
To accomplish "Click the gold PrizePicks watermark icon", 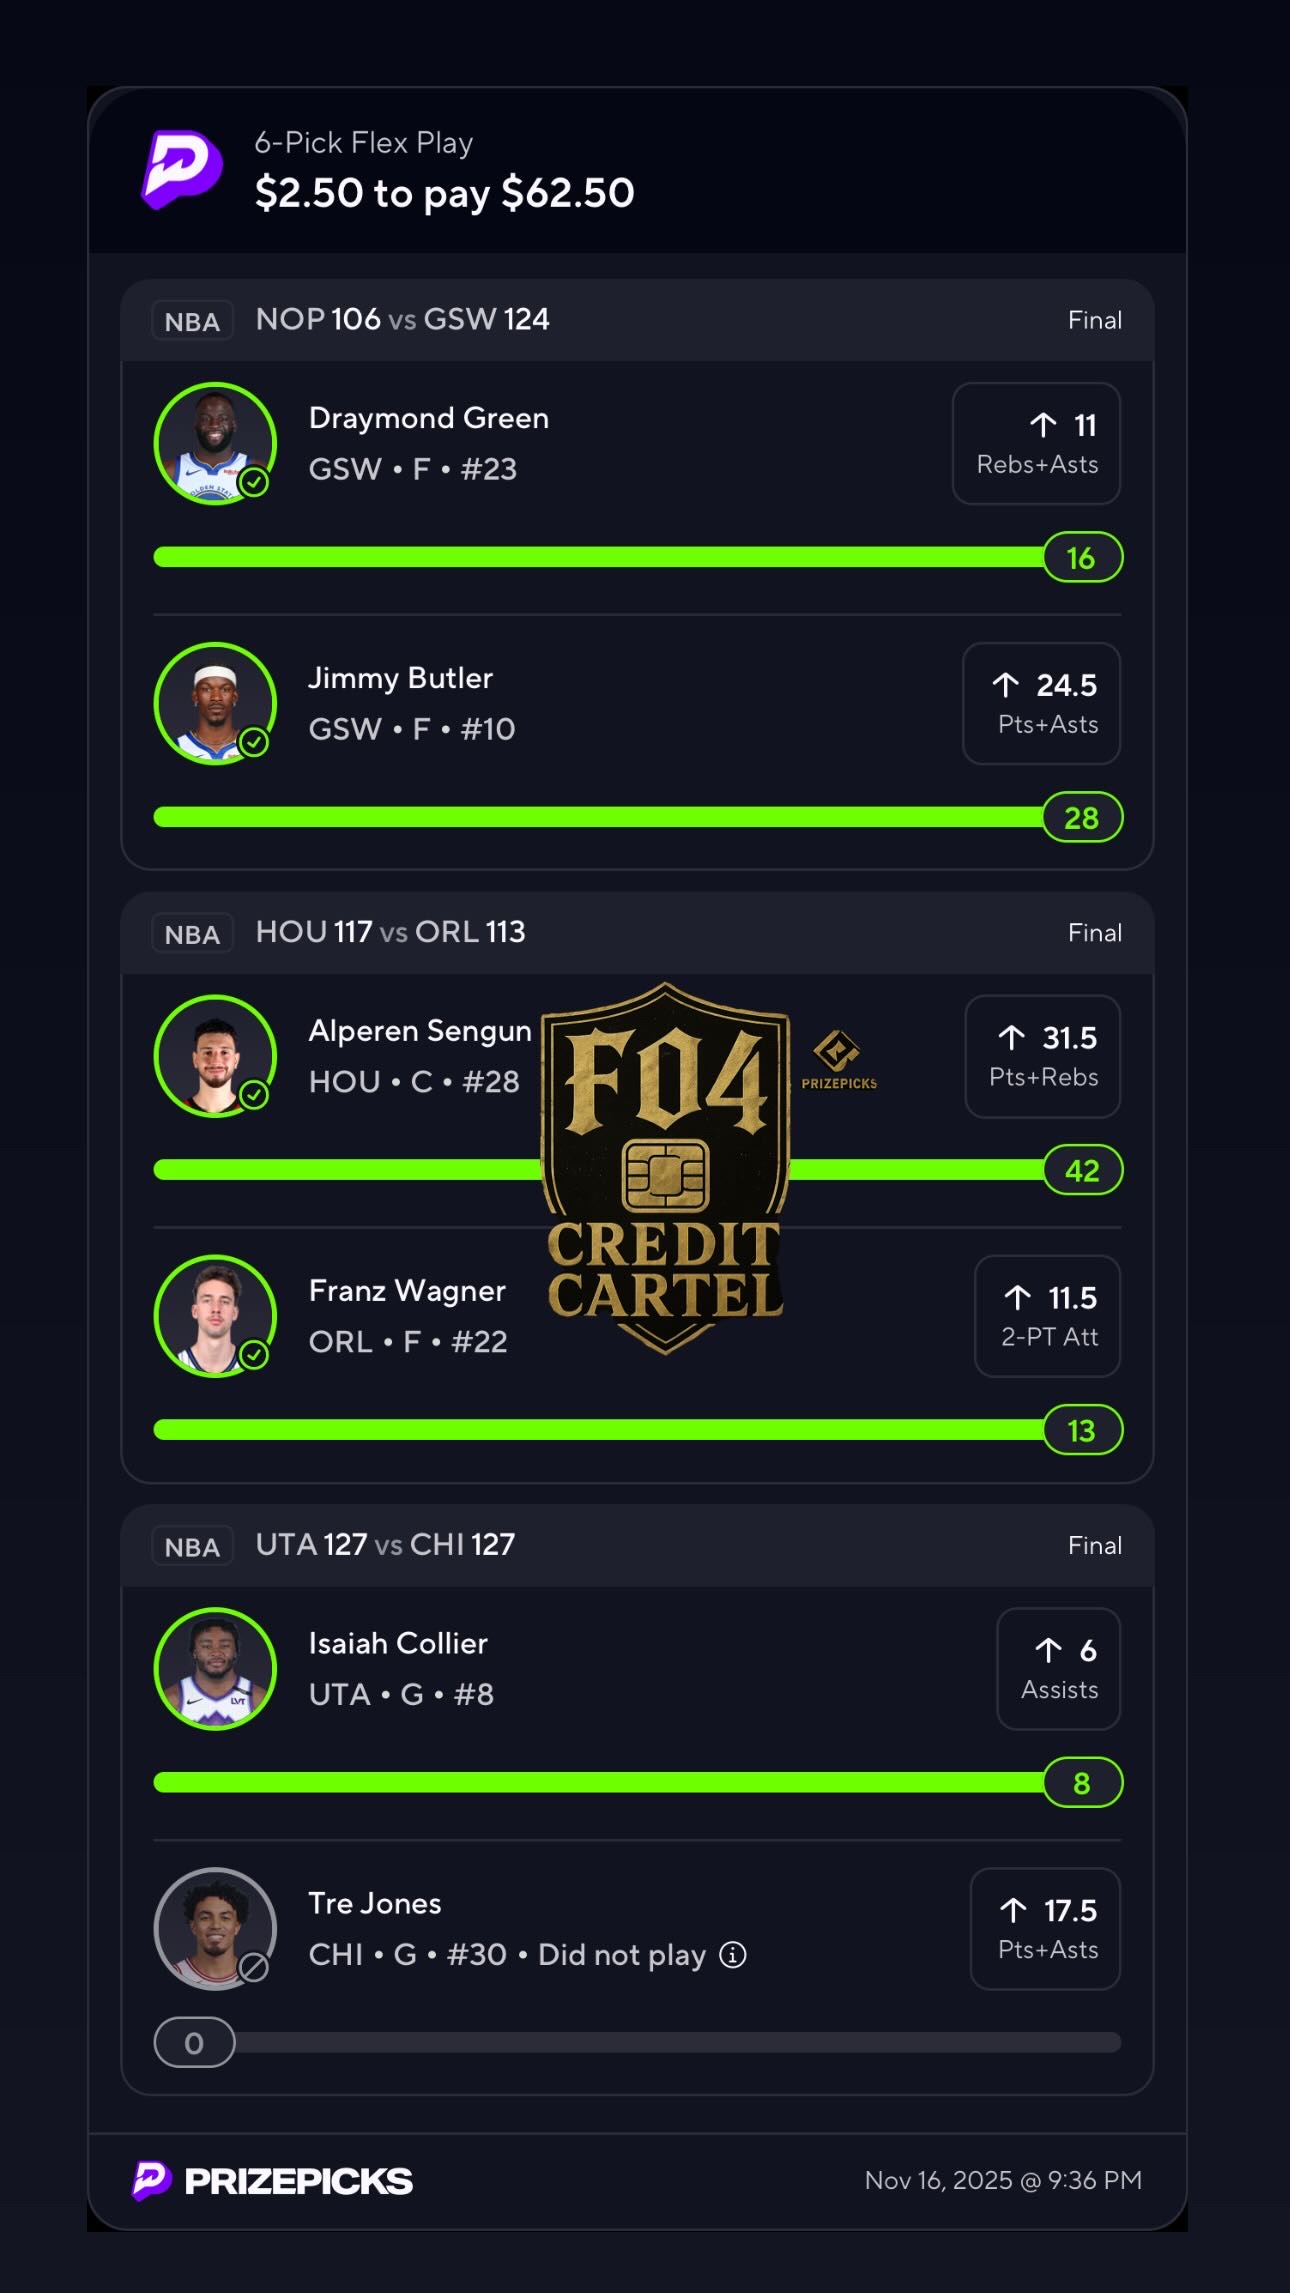I will (x=838, y=1059).
